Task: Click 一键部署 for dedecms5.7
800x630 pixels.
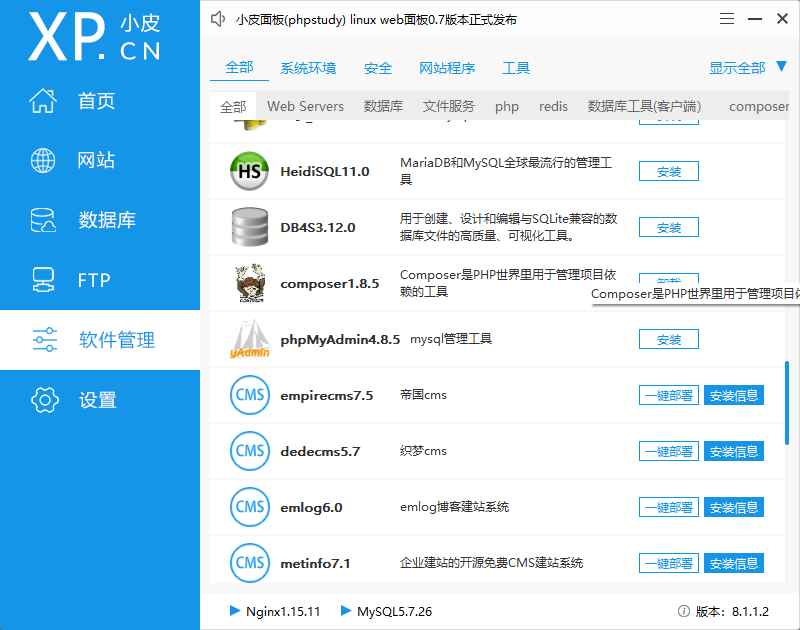Action: 668,451
